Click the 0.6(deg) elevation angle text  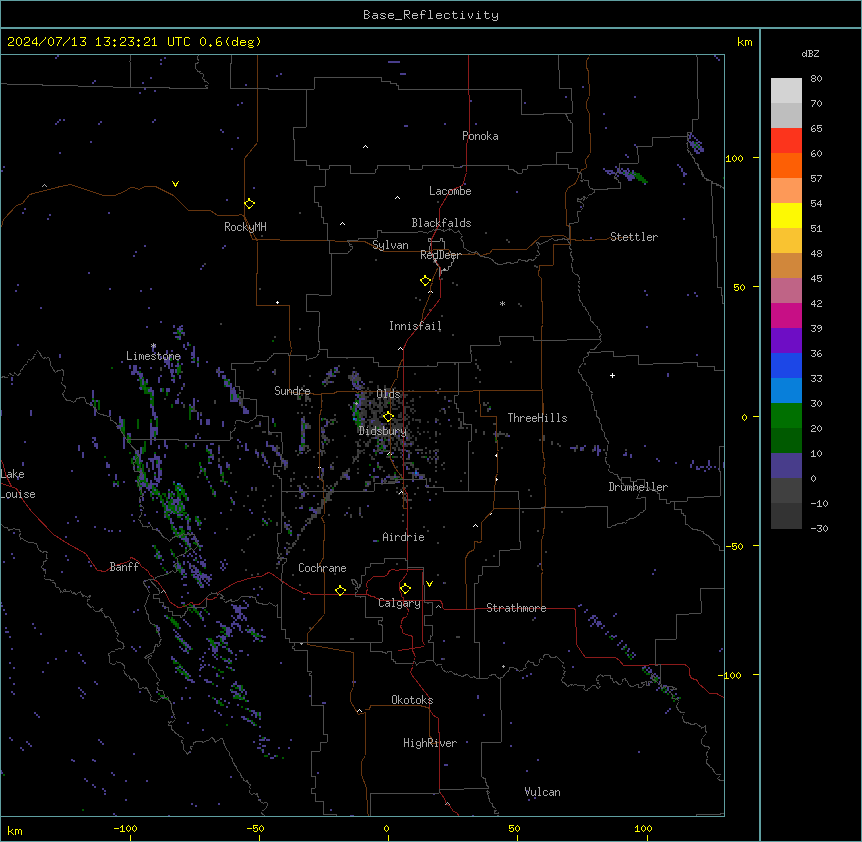point(230,42)
